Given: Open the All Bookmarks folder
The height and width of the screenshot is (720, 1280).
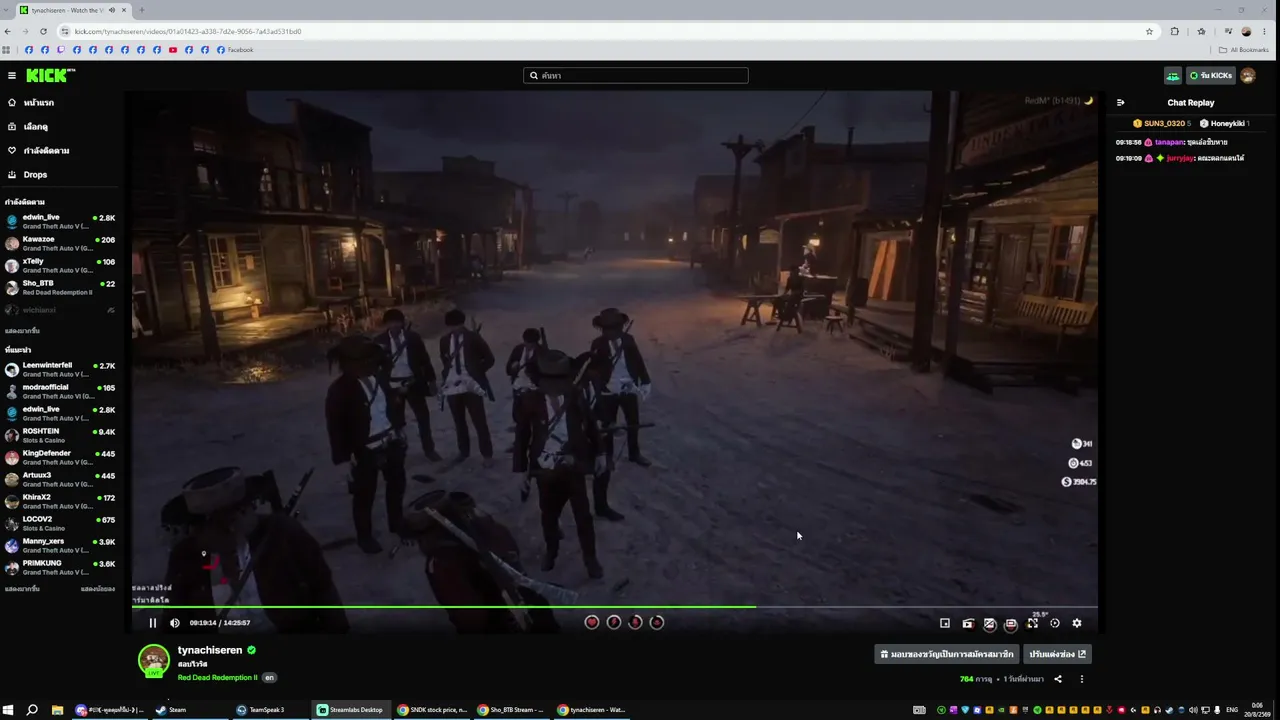Looking at the screenshot, I should (x=1244, y=50).
